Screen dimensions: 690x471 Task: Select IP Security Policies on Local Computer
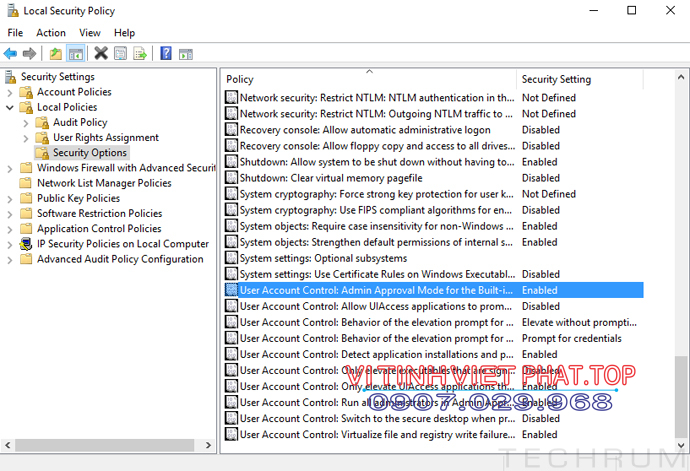122,244
